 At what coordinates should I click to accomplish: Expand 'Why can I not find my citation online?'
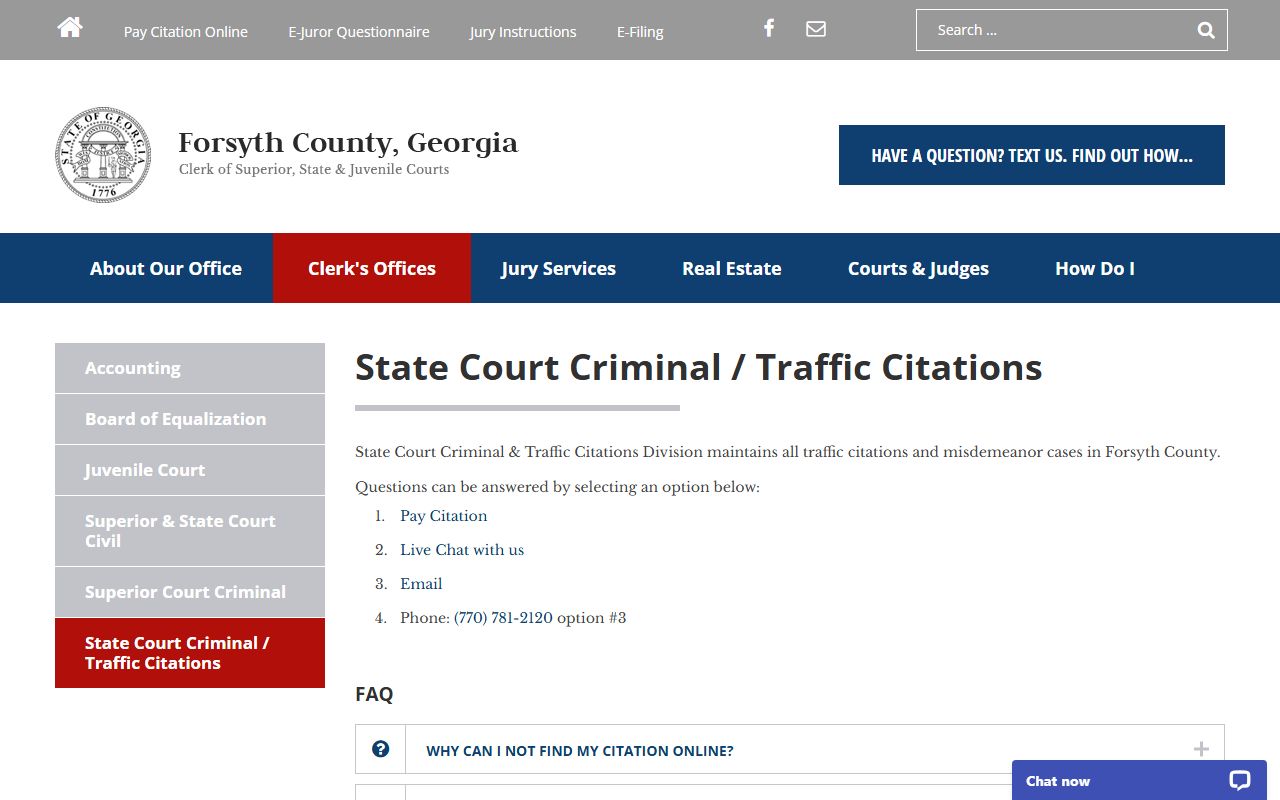(x=790, y=749)
